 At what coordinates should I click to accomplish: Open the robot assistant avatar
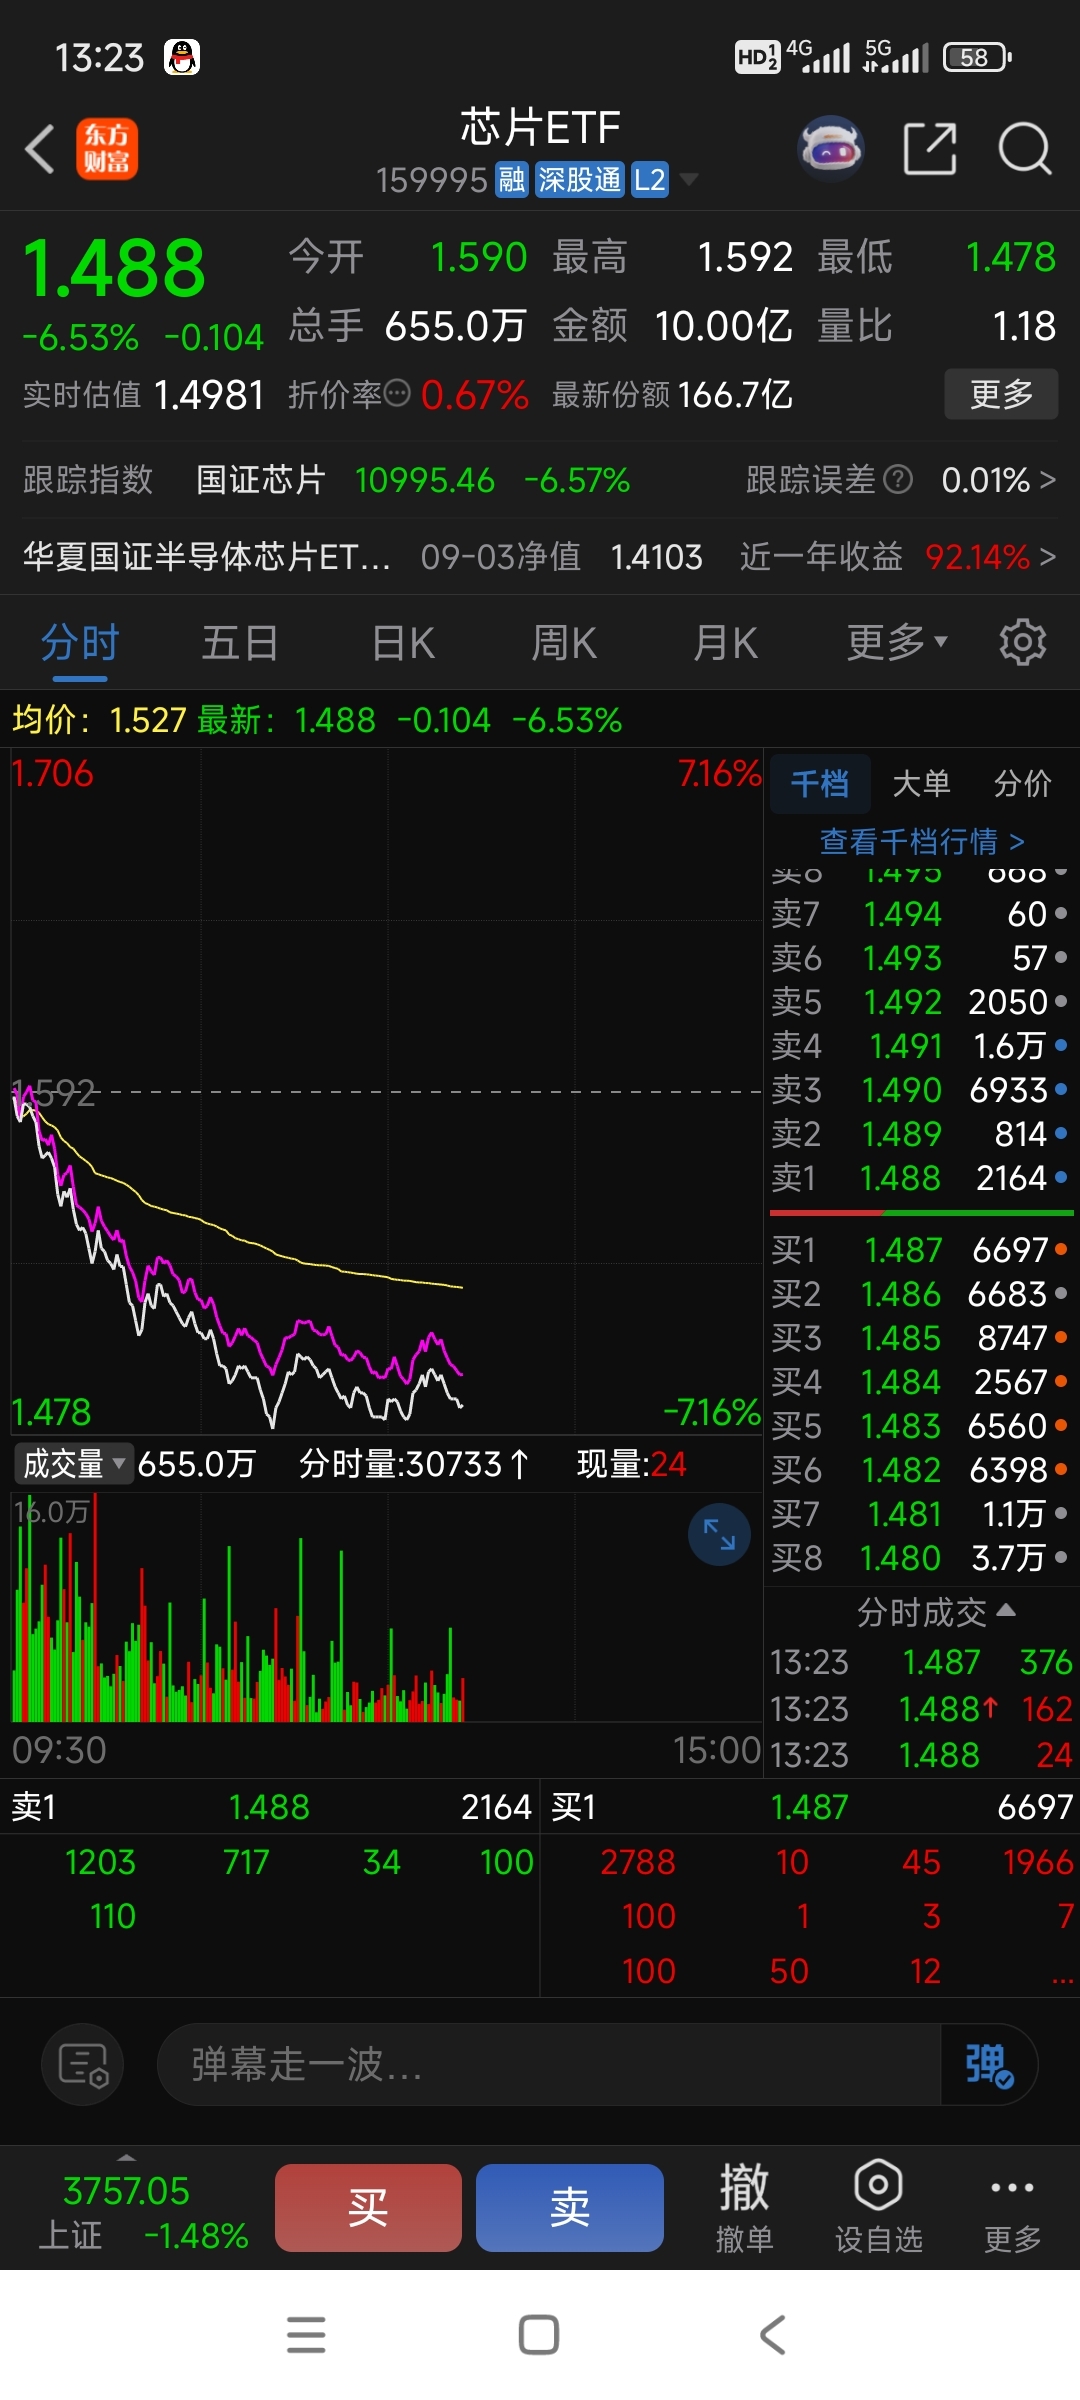click(831, 149)
